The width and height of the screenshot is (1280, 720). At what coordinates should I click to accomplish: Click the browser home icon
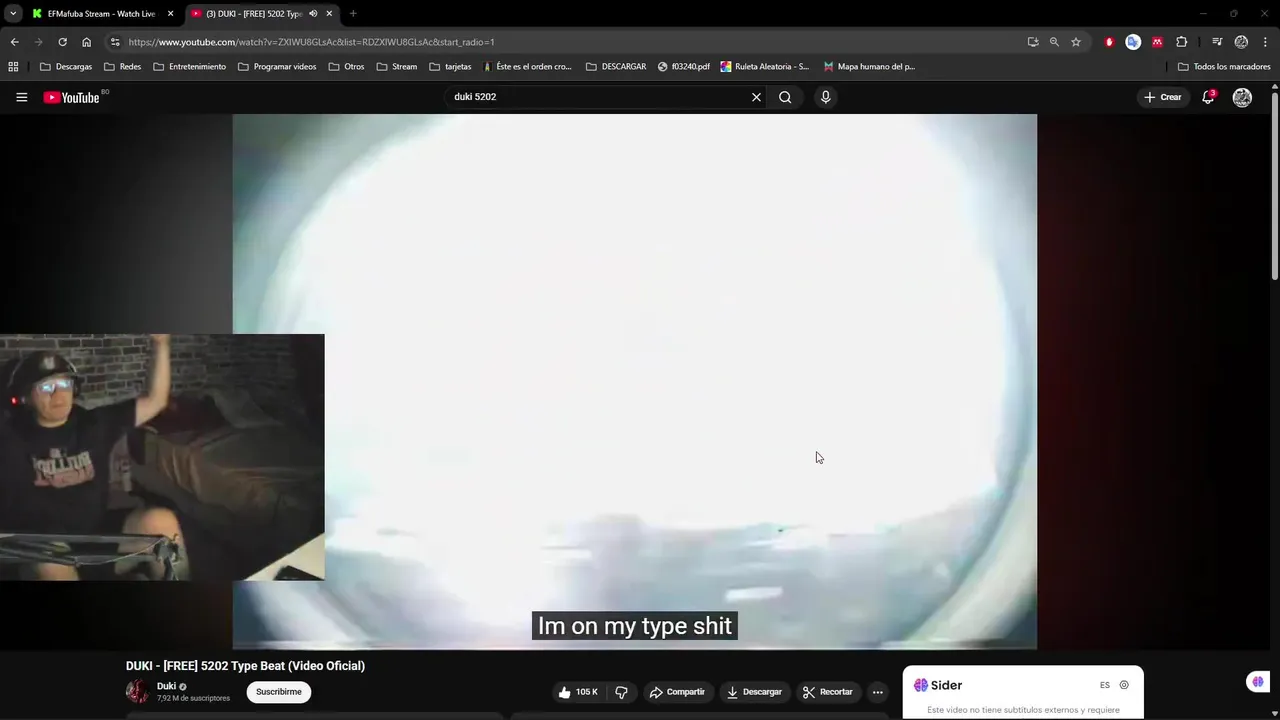click(x=86, y=42)
